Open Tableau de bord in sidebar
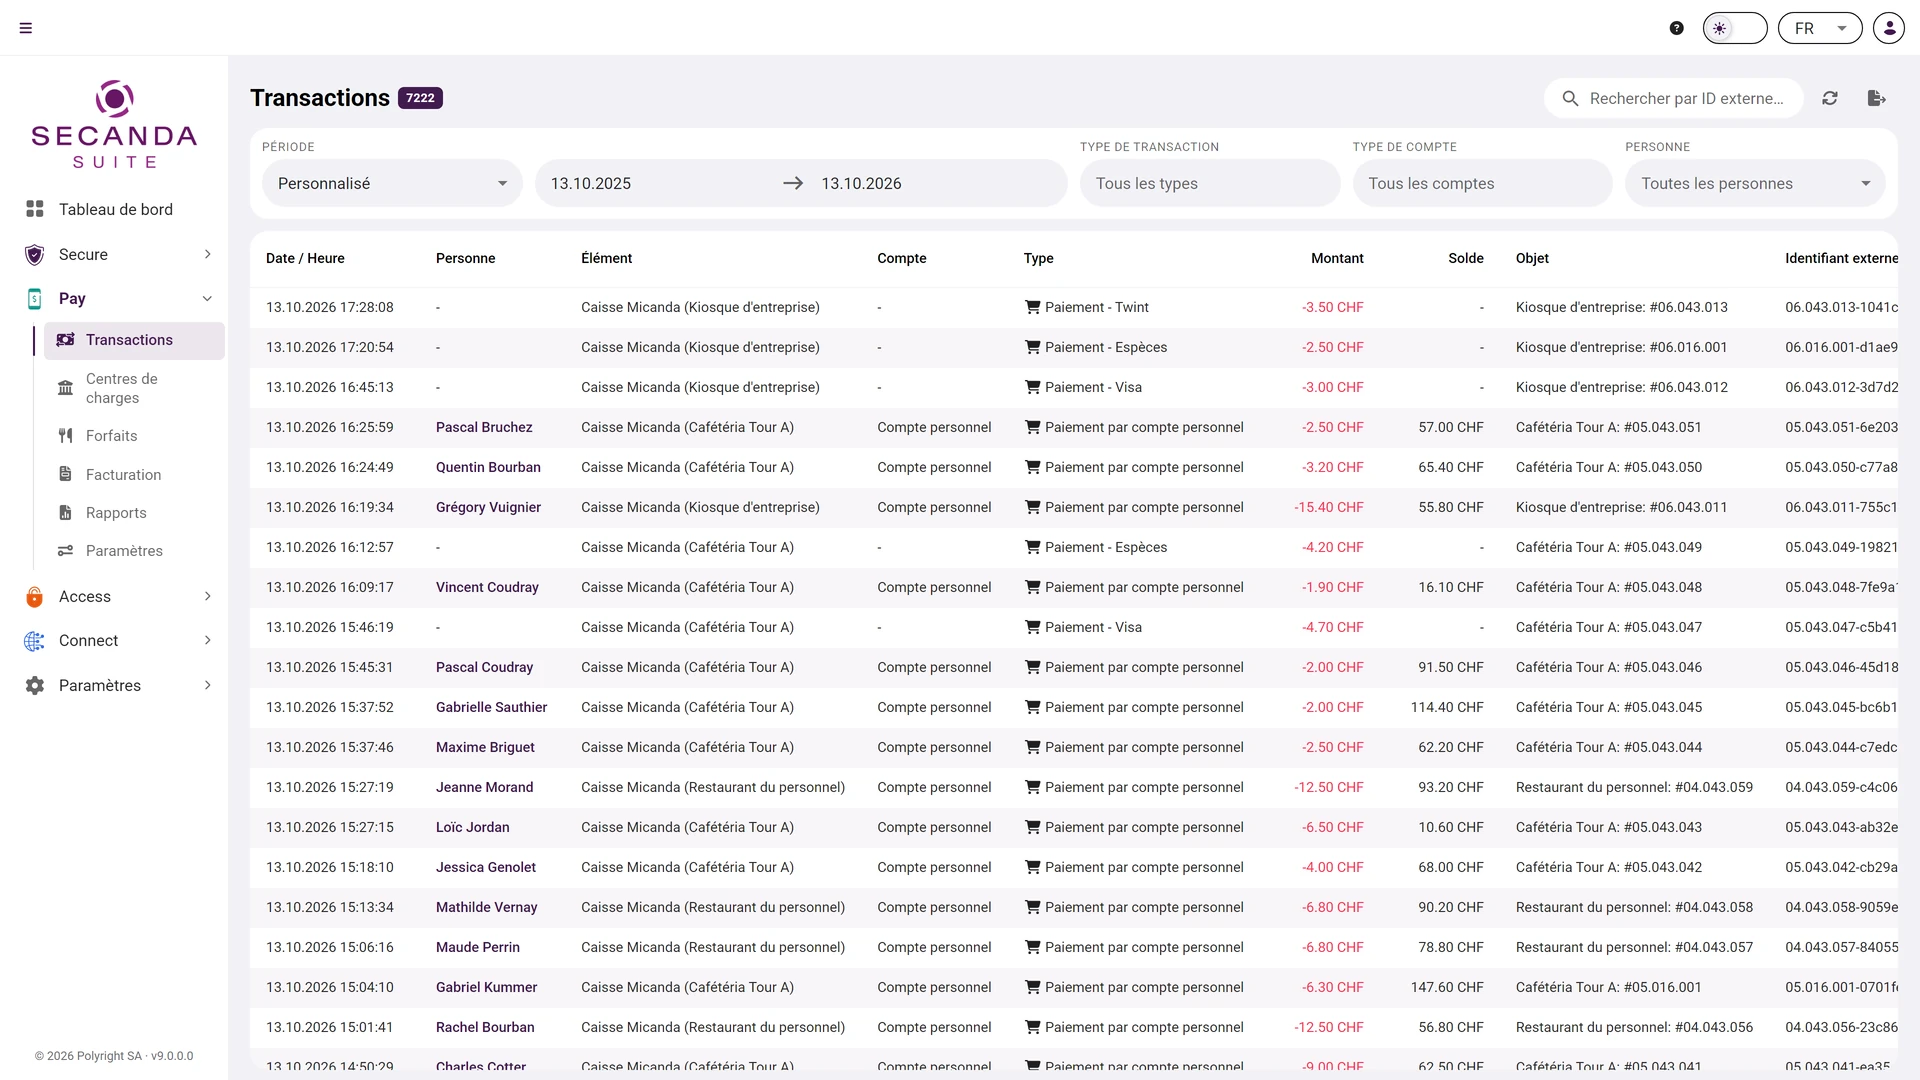This screenshot has width=1920, height=1080. [116, 209]
